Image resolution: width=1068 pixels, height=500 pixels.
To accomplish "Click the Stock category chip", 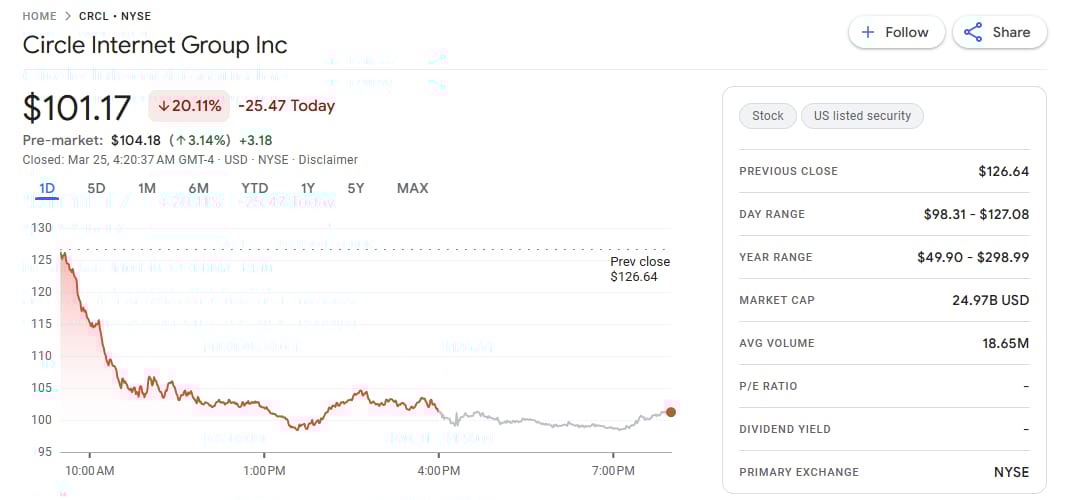I will tap(768, 116).
